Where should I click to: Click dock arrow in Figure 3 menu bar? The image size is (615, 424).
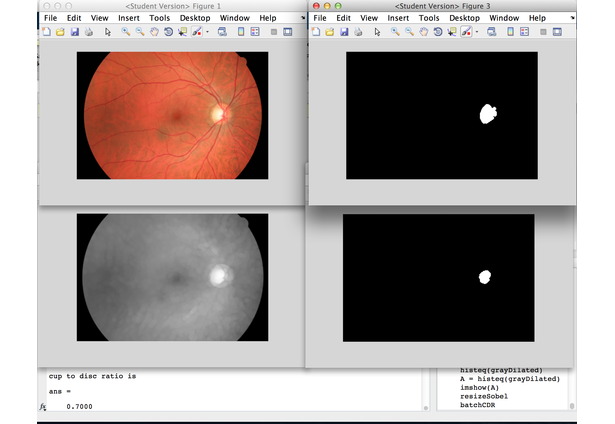pos(572,18)
